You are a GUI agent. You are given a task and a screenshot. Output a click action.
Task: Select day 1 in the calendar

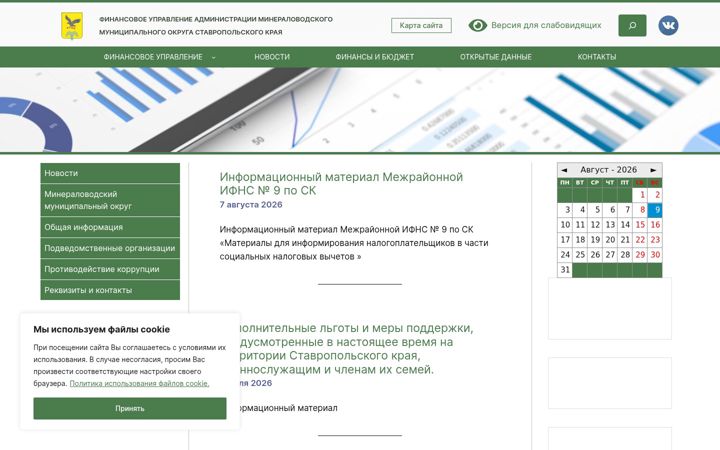640,195
